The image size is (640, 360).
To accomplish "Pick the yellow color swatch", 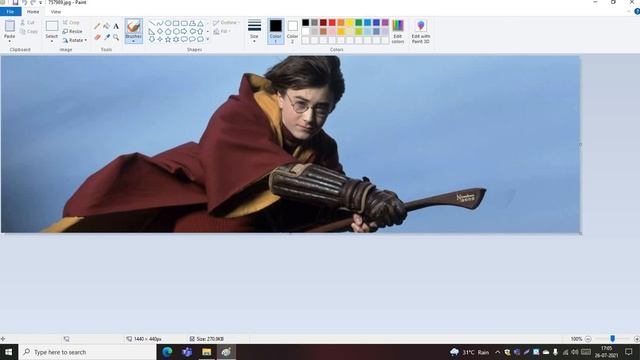I will 349,22.
